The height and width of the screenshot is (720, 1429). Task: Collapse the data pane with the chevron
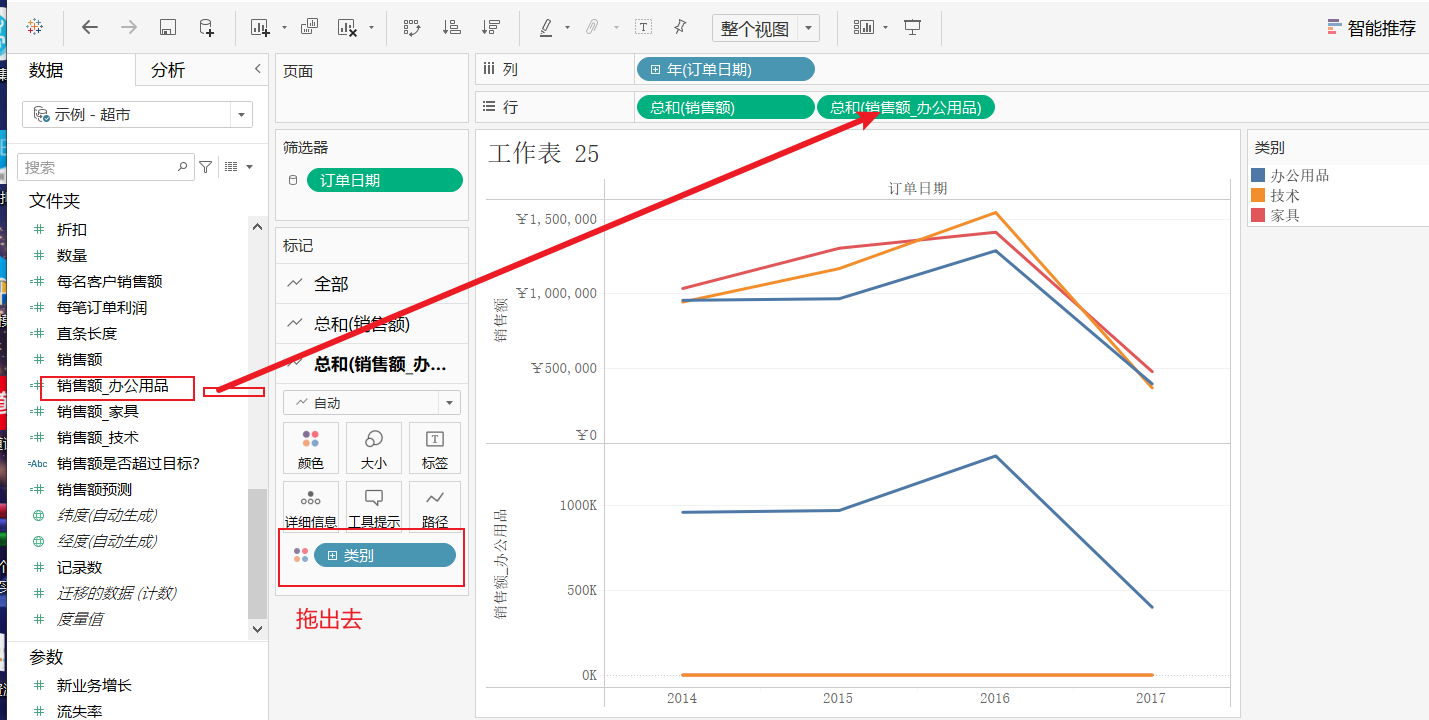click(x=257, y=69)
